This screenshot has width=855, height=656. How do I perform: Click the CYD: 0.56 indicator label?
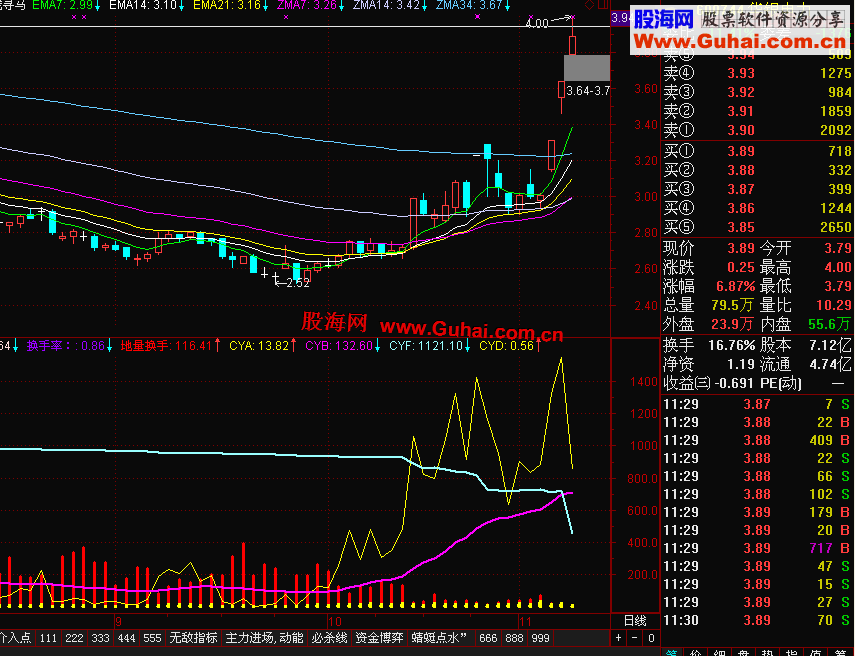click(510, 345)
